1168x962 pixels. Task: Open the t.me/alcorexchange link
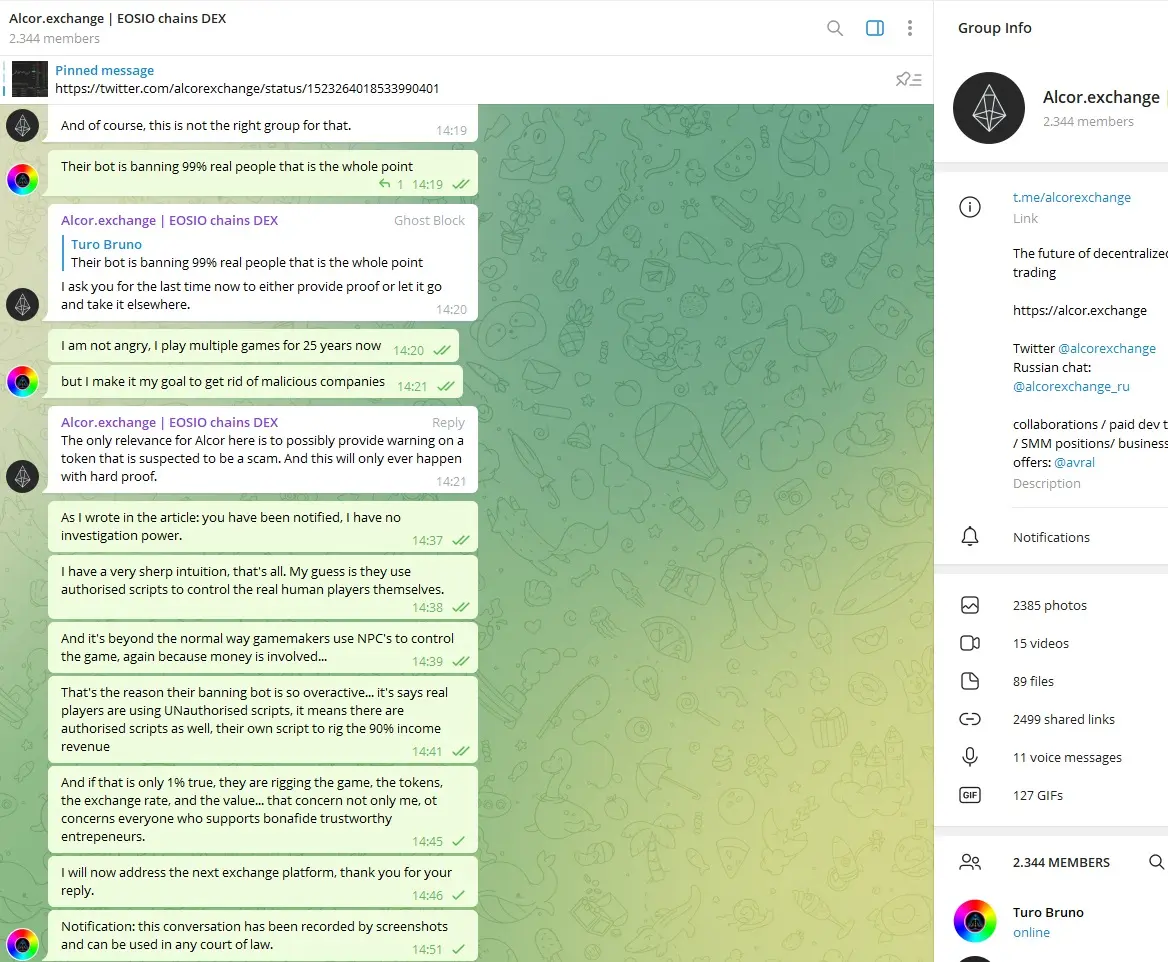pos(1071,197)
